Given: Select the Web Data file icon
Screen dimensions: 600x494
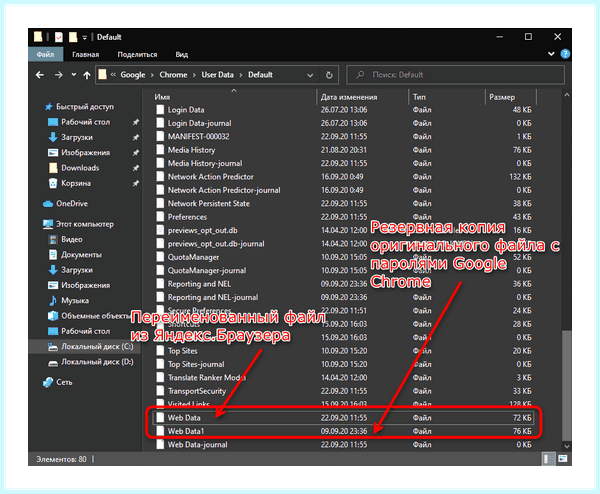Looking at the screenshot, I should pos(160,418).
